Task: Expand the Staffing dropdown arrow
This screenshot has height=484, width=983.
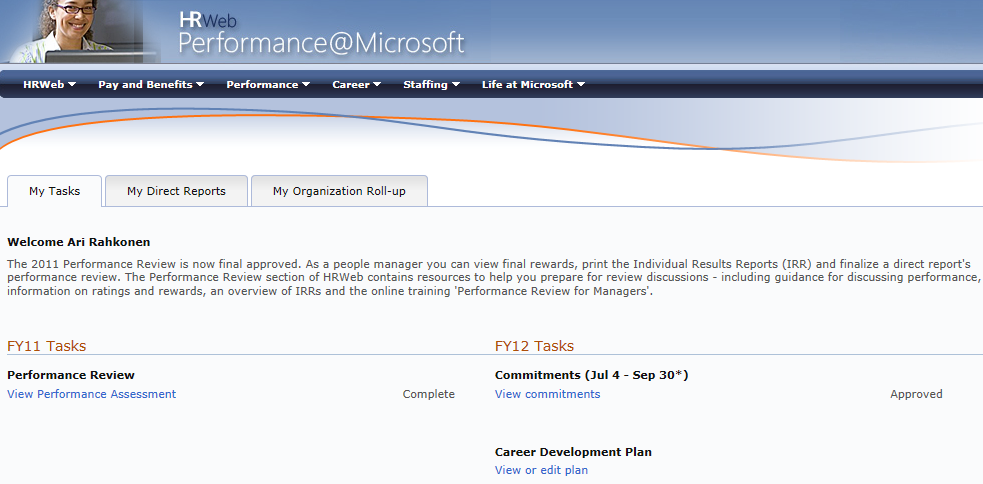Action: coord(456,85)
